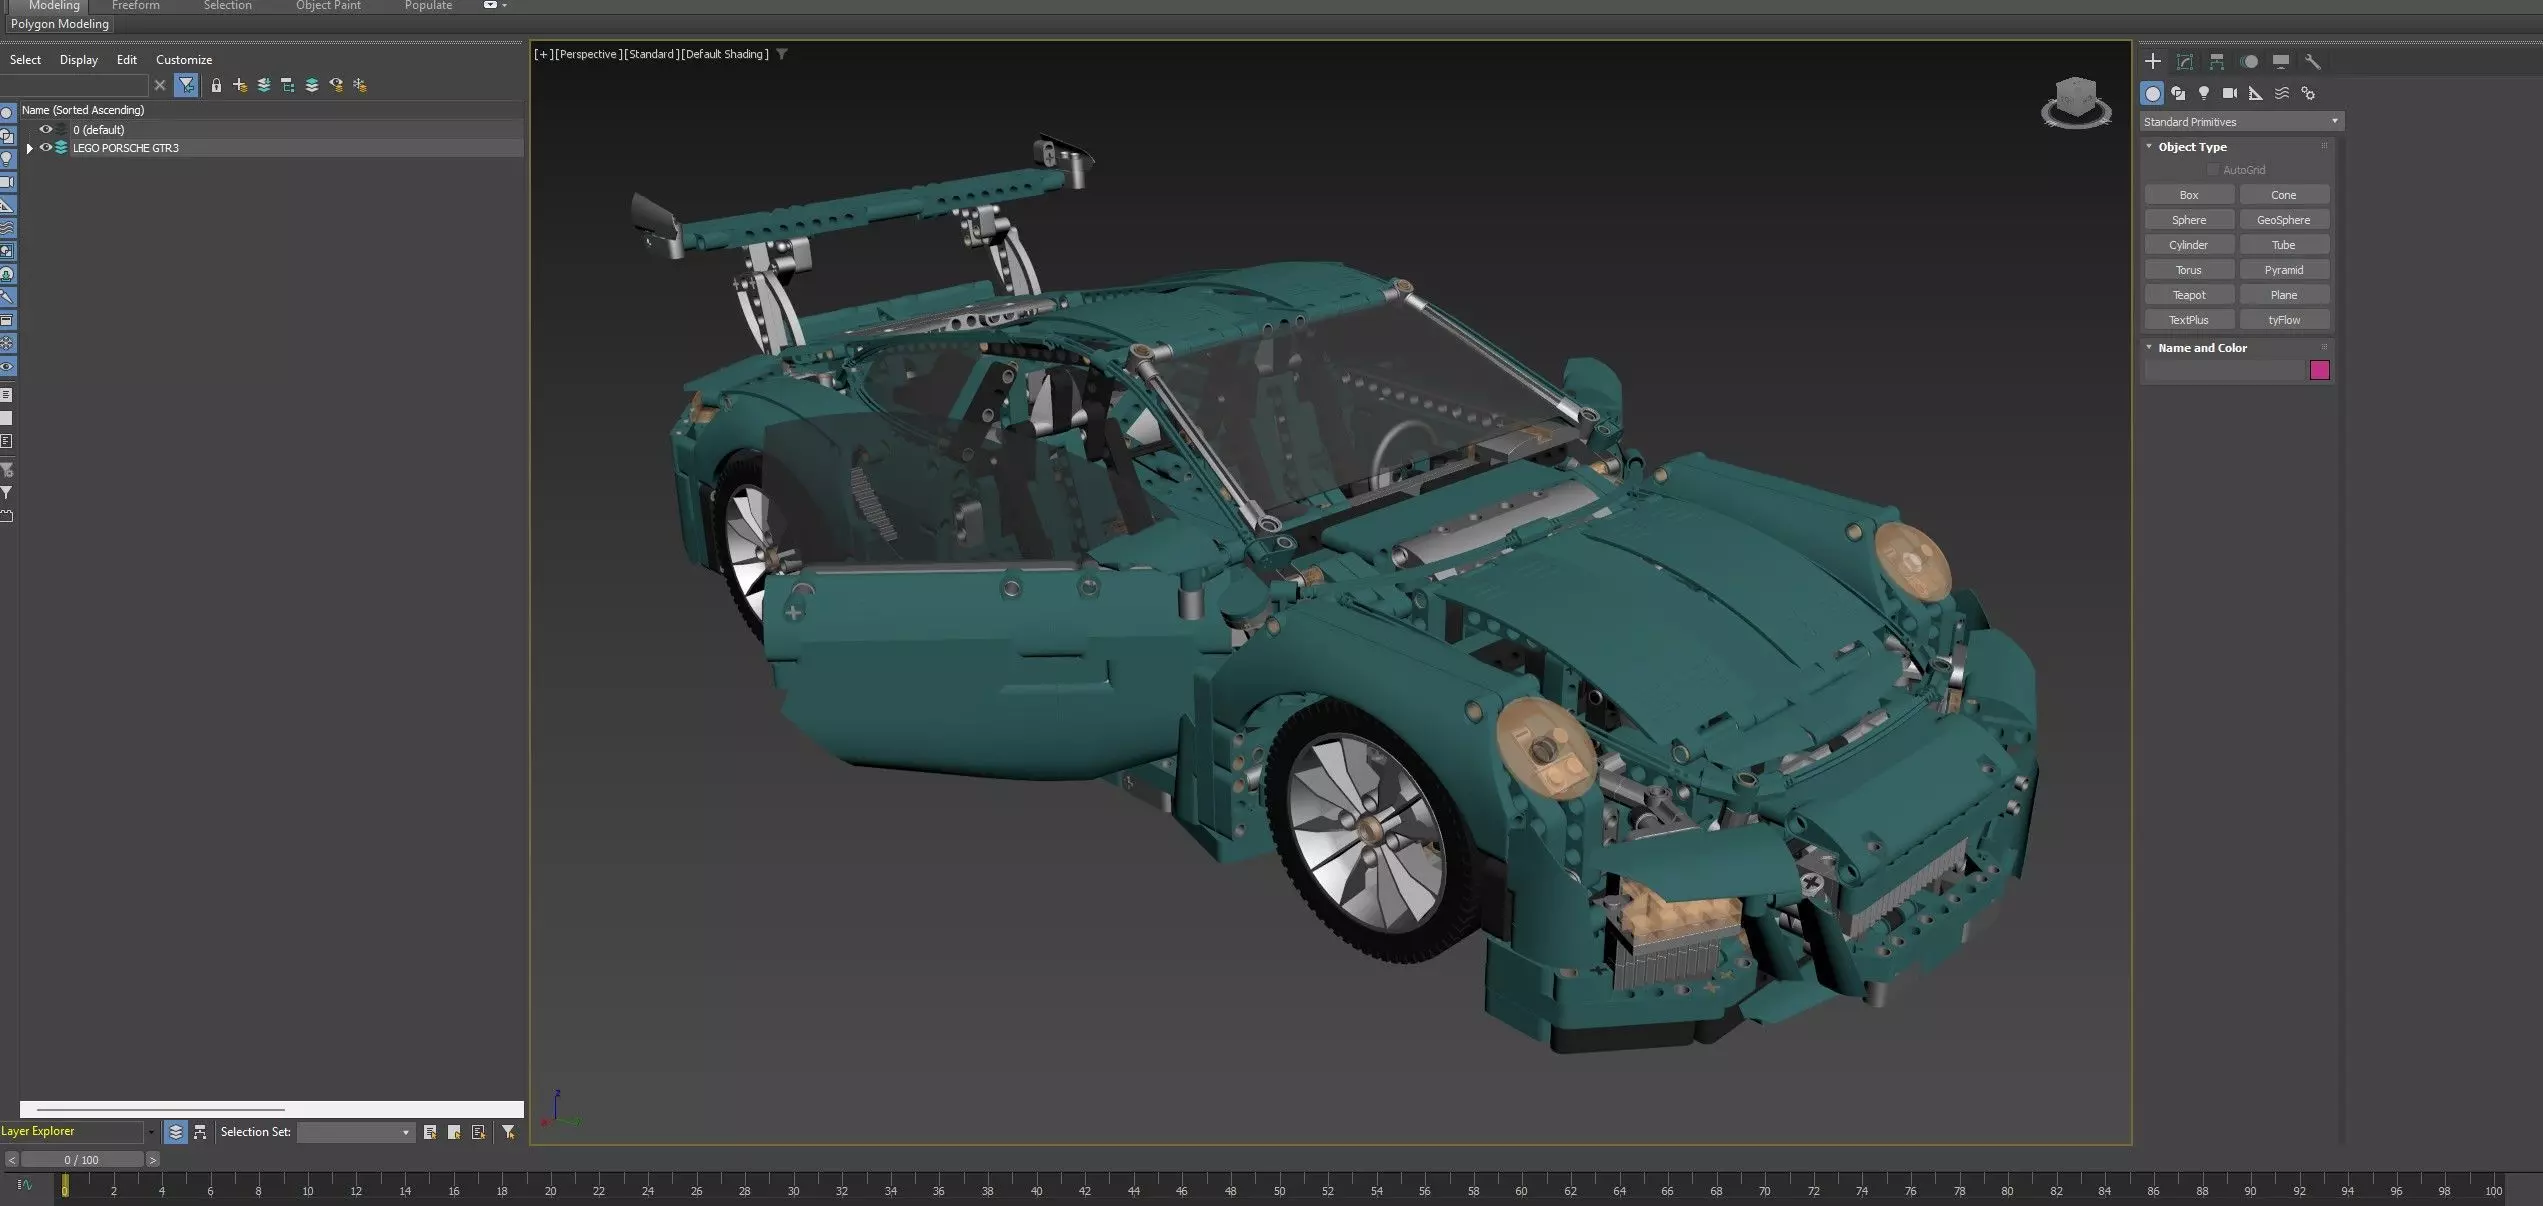Click the Box primitive button
2543x1206 pixels.
coord(2189,195)
